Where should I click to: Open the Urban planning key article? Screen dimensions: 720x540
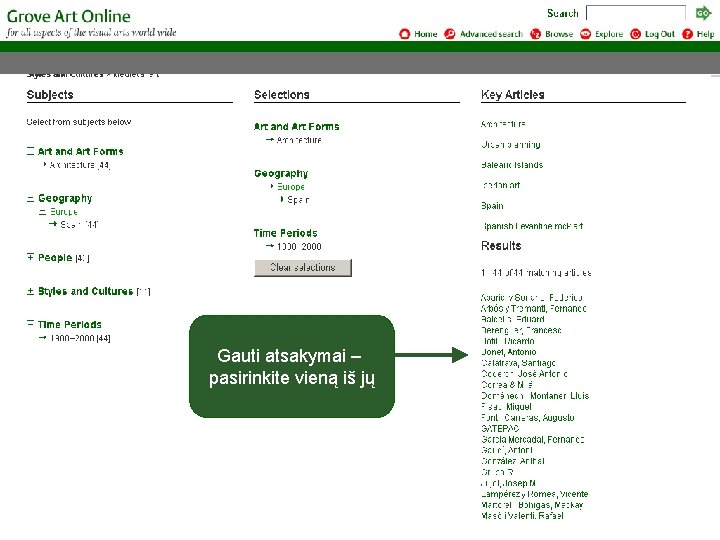511,145
